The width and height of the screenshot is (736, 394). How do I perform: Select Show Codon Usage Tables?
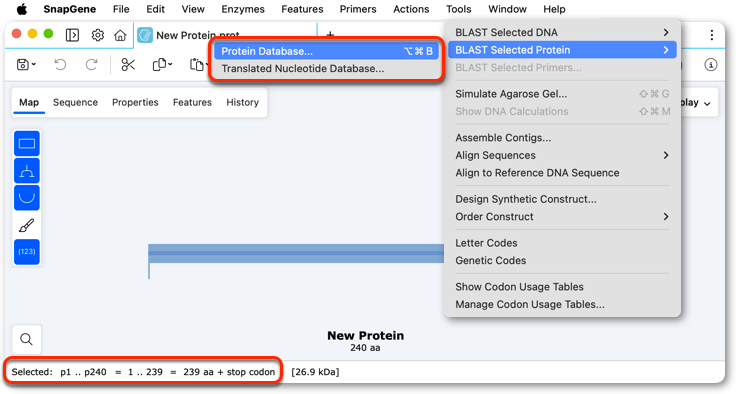pos(562,287)
